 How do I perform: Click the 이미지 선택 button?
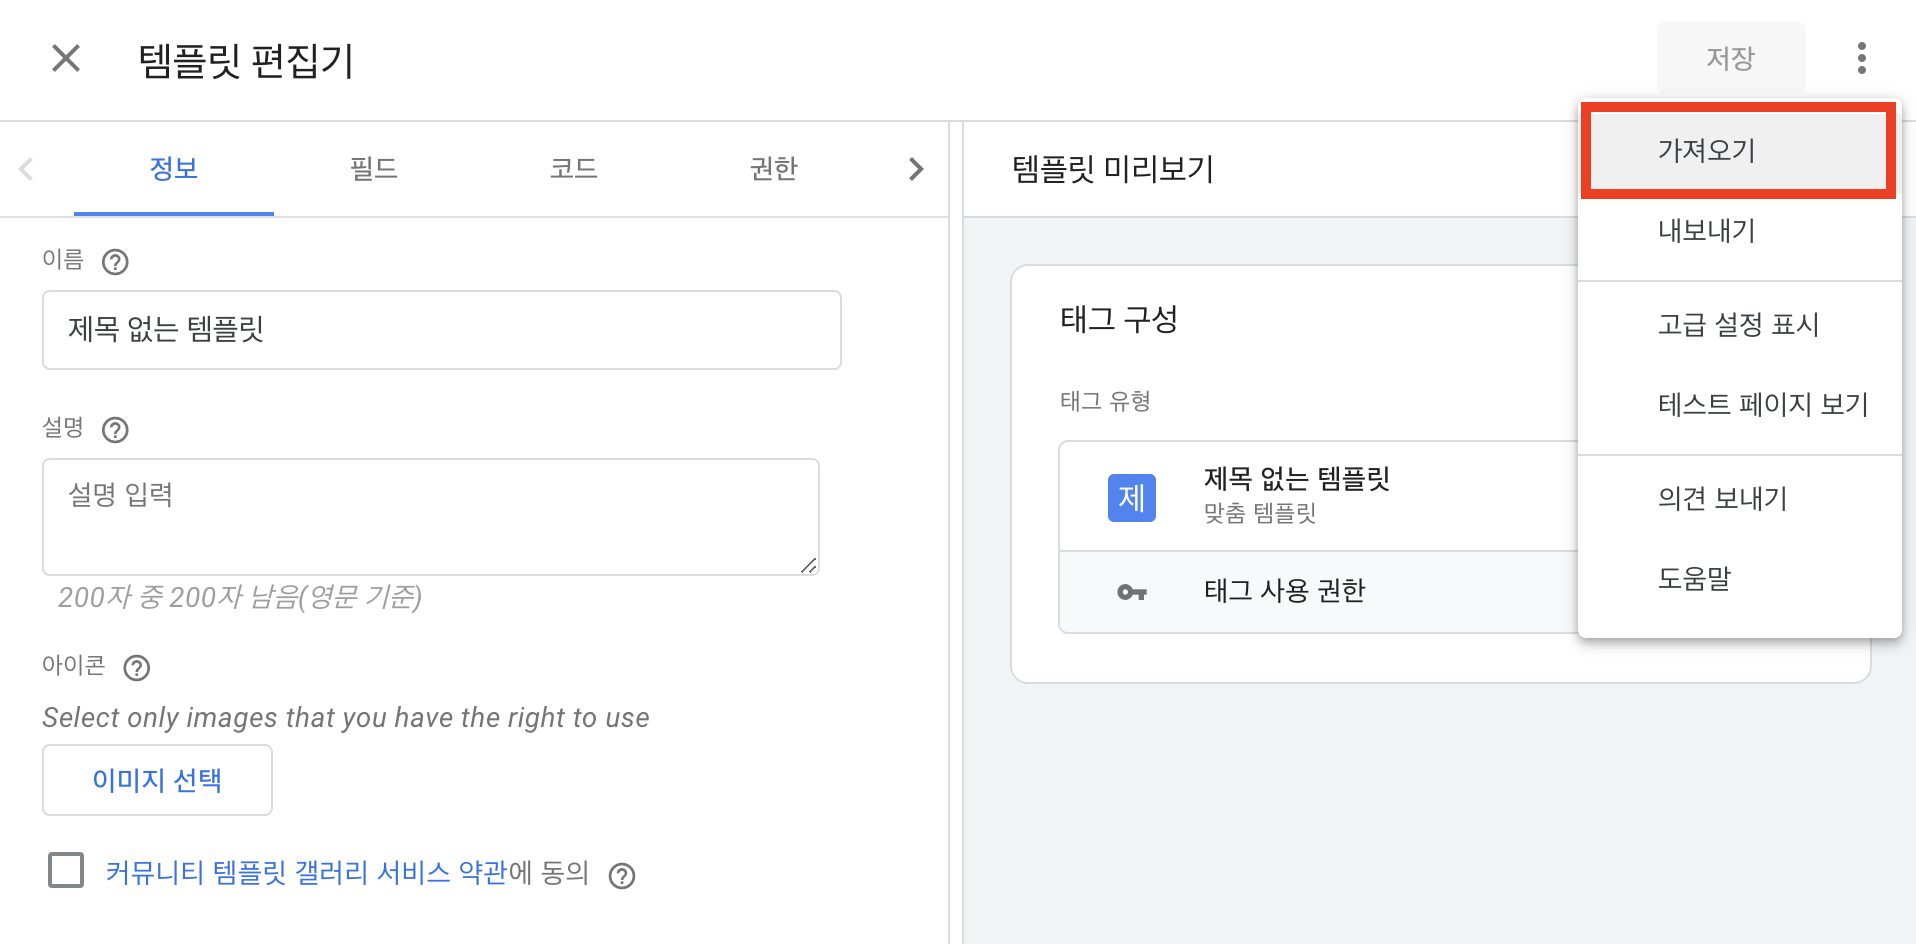157,780
